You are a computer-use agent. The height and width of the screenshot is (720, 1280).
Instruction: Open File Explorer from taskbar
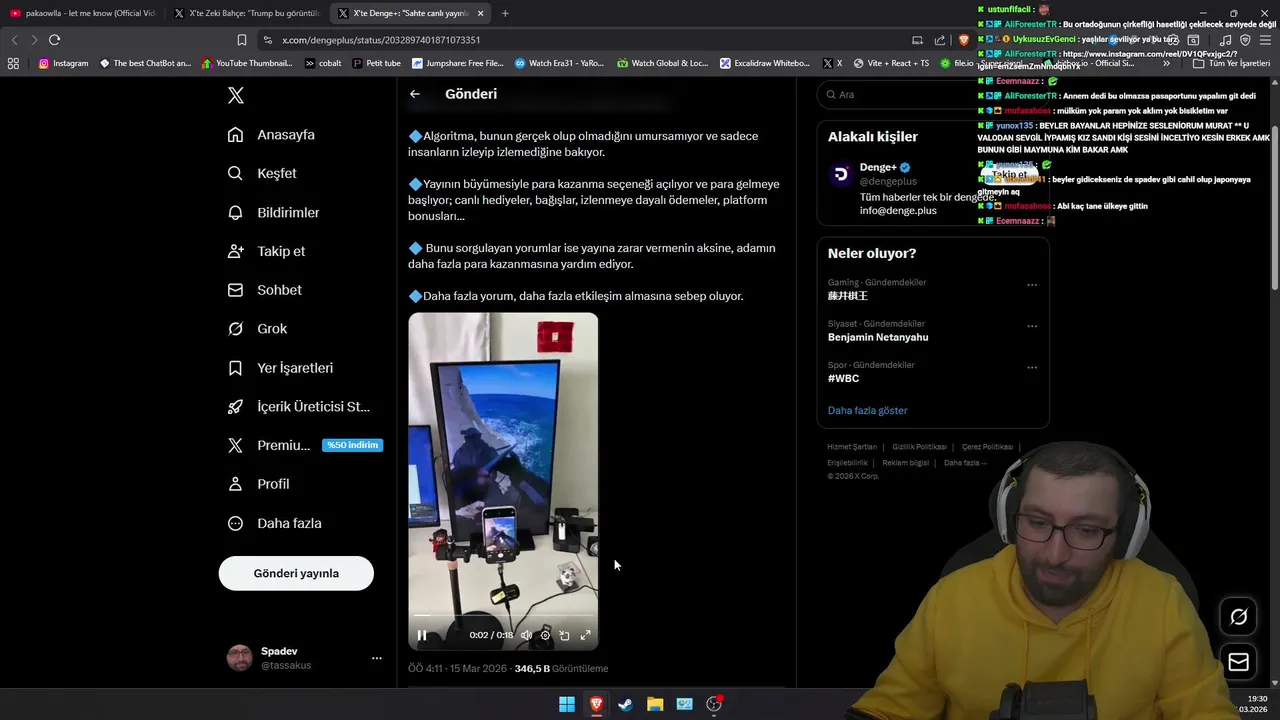[655, 704]
